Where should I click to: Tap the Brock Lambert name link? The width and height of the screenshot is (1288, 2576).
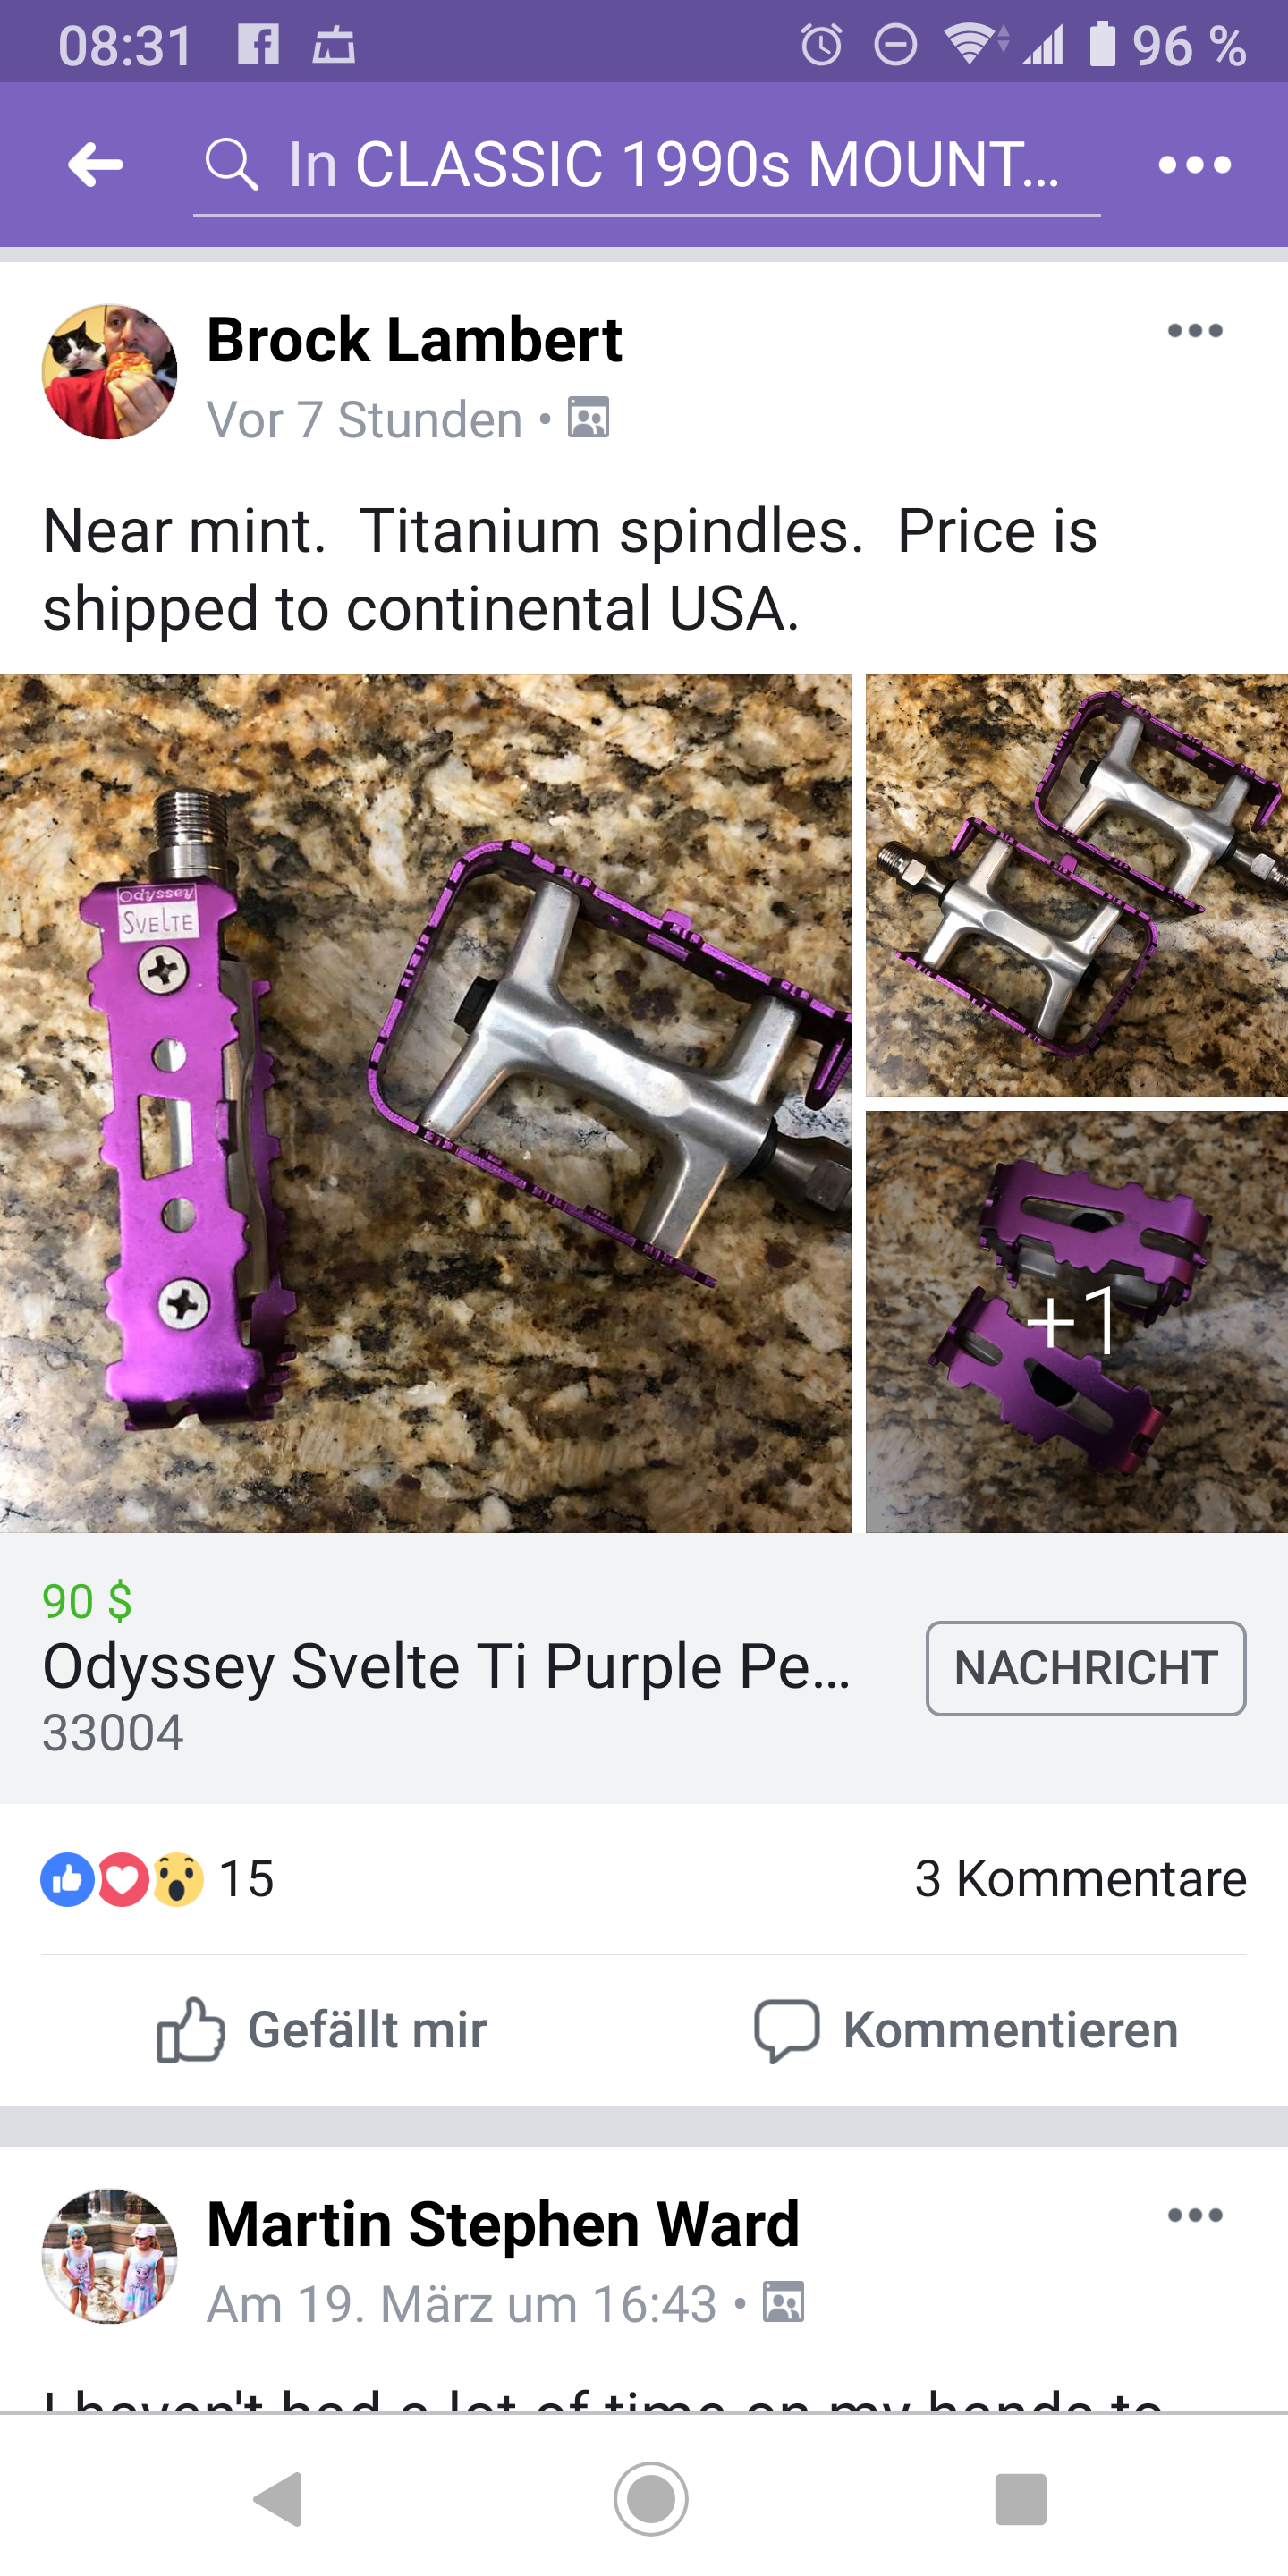[x=414, y=339]
